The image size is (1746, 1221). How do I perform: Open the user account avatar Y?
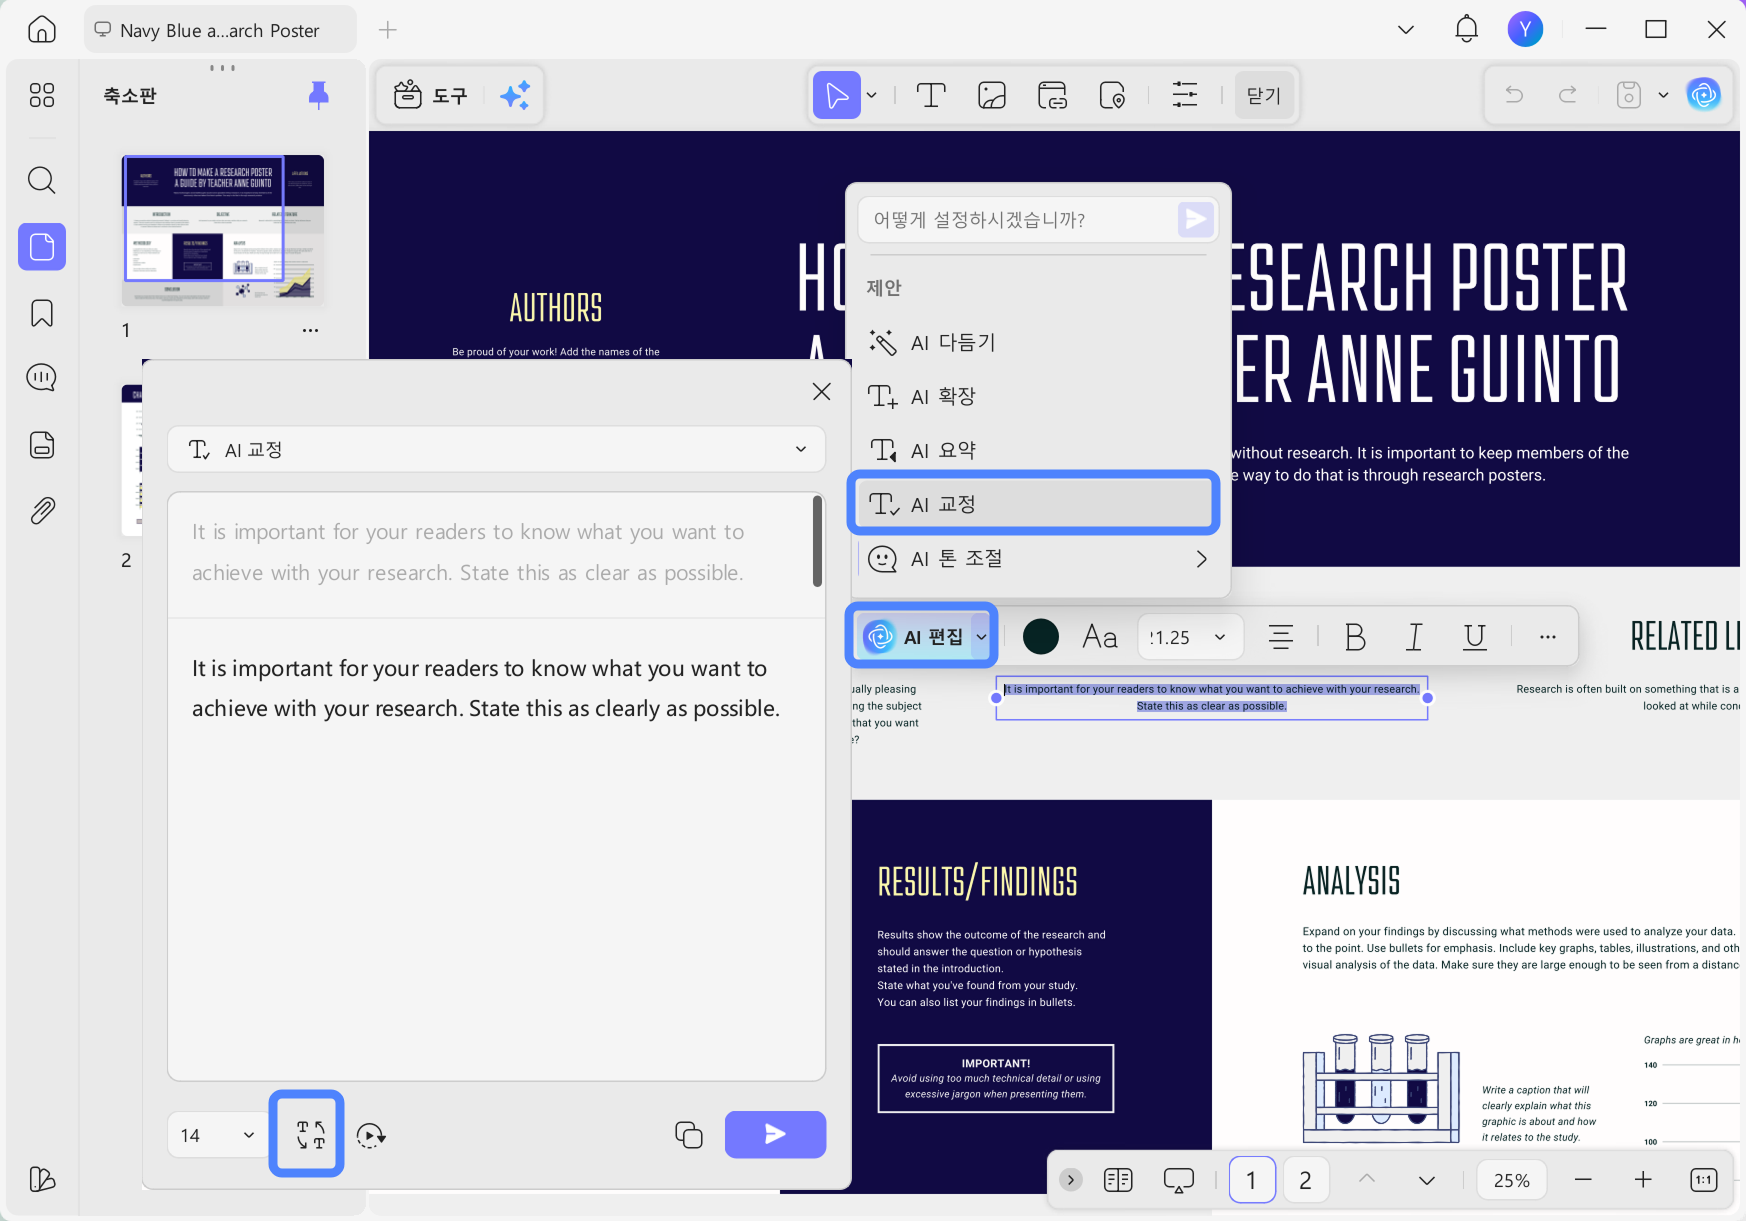(x=1525, y=29)
